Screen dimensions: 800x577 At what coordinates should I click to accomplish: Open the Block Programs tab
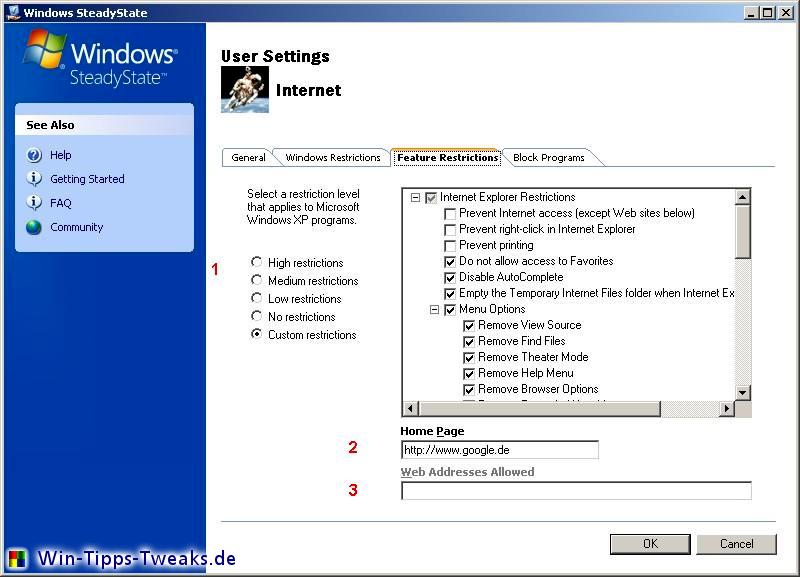pyautogui.click(x=549, y=158)
